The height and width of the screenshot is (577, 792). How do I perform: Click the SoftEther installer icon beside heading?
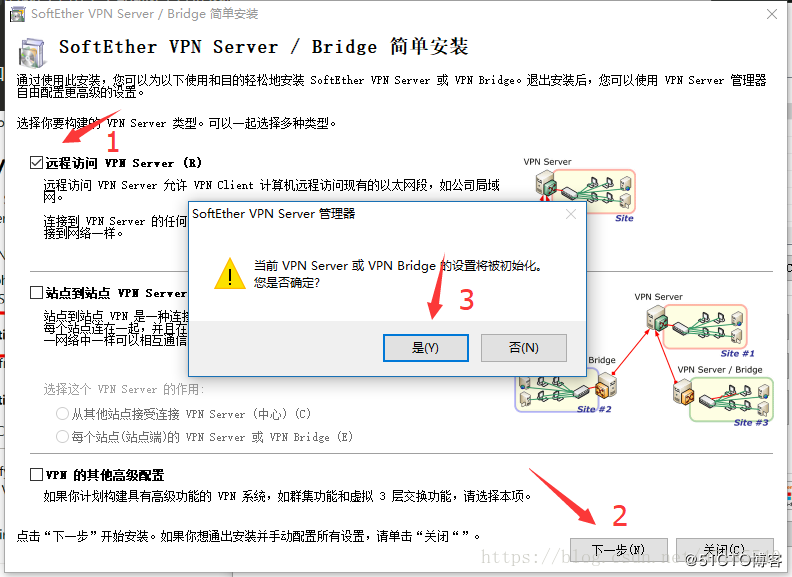pyautogui.click(x=32, y=53)
